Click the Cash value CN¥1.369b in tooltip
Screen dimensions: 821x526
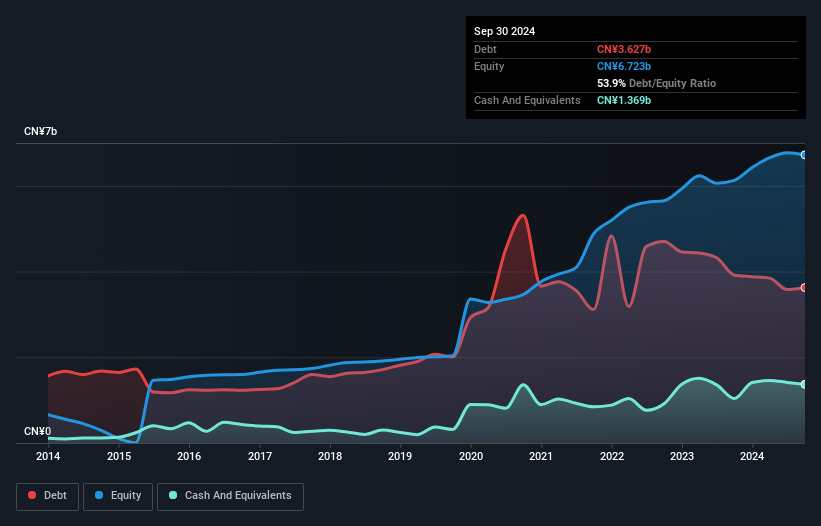(624, 100)
